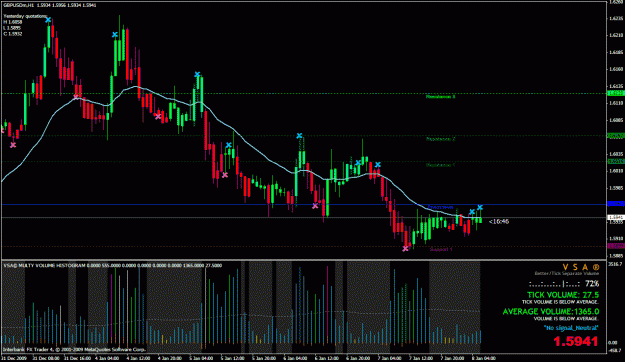Image resolution: width=625 pixels, height=362 pixels.
Task: Select the blue X marker above the 5 Jan 04:00 candle peak
Action: pos(197,74)
